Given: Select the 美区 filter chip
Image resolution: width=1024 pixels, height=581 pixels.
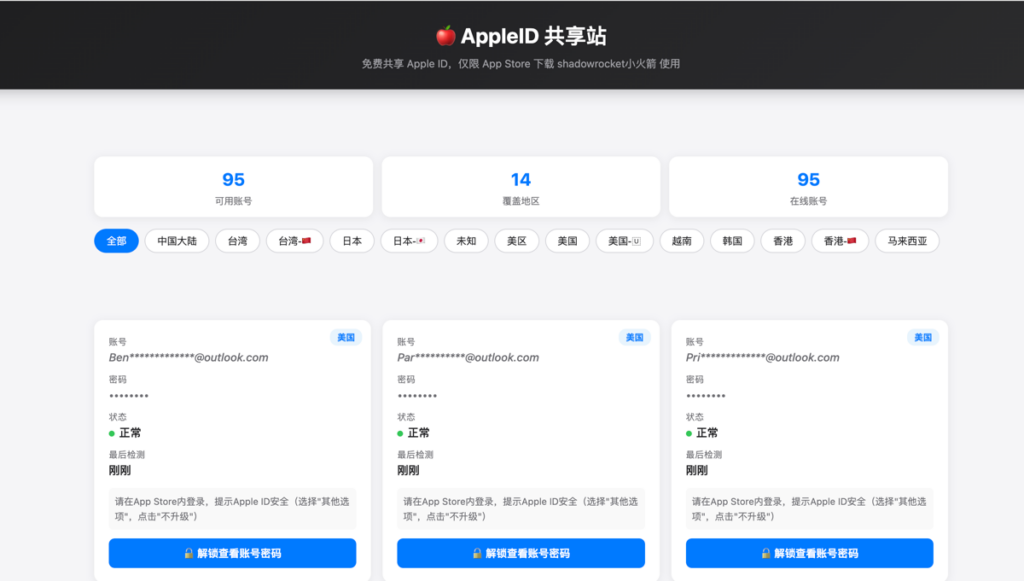Looking at the screenshot, I should pyautogui.click(x=517, y=241).
